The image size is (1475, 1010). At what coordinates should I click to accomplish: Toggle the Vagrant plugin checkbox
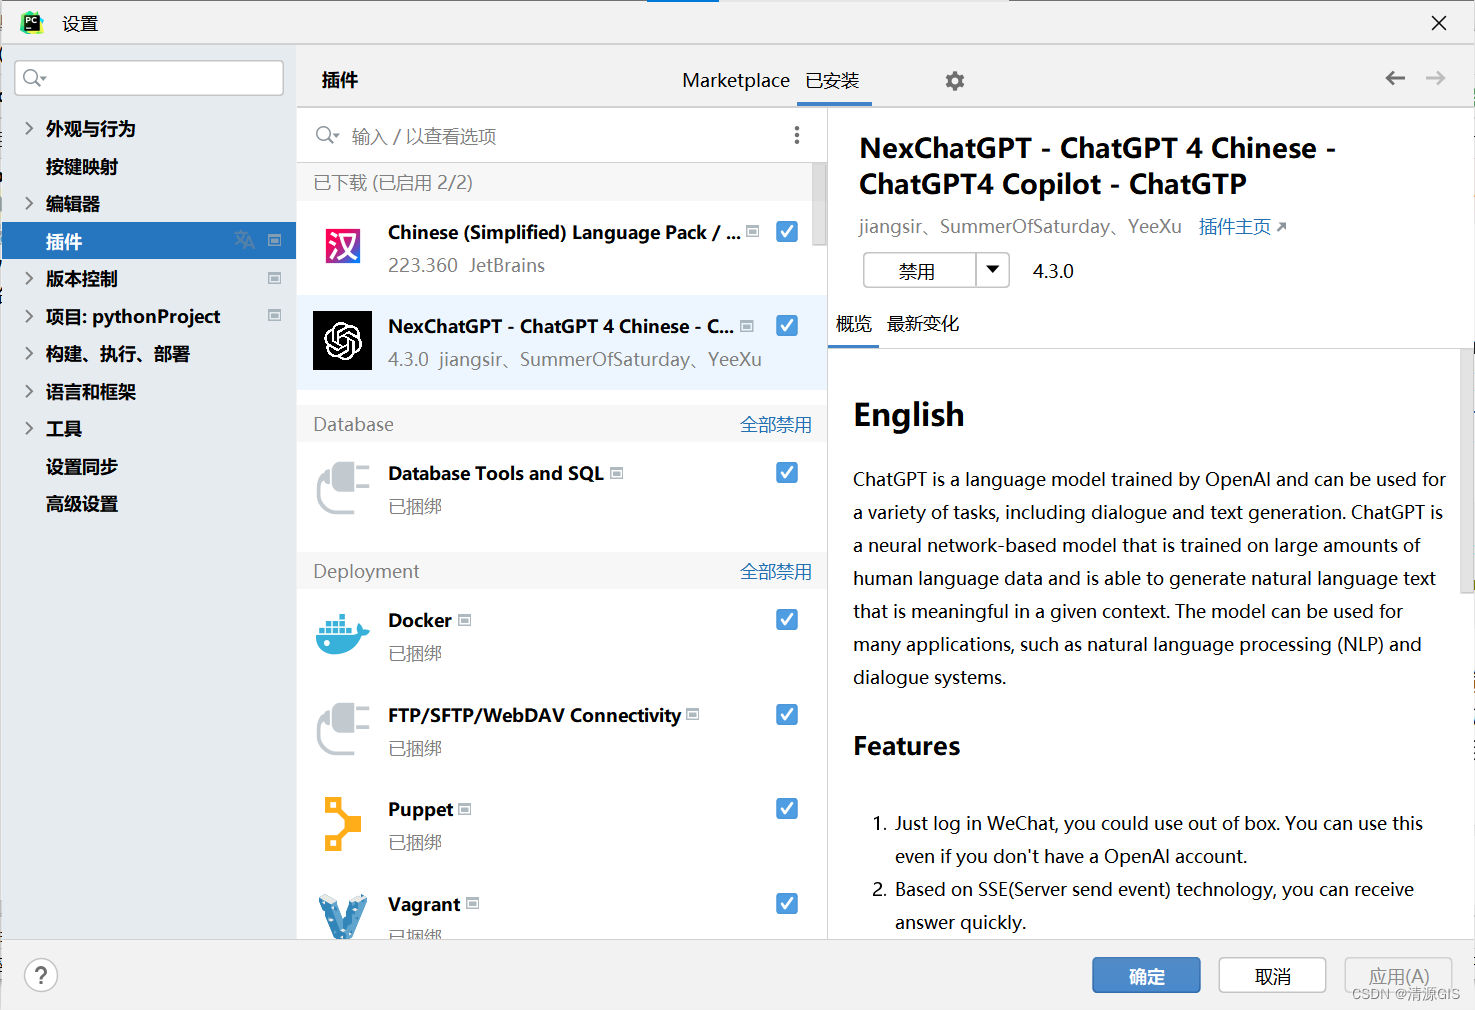tap(787, 902)
